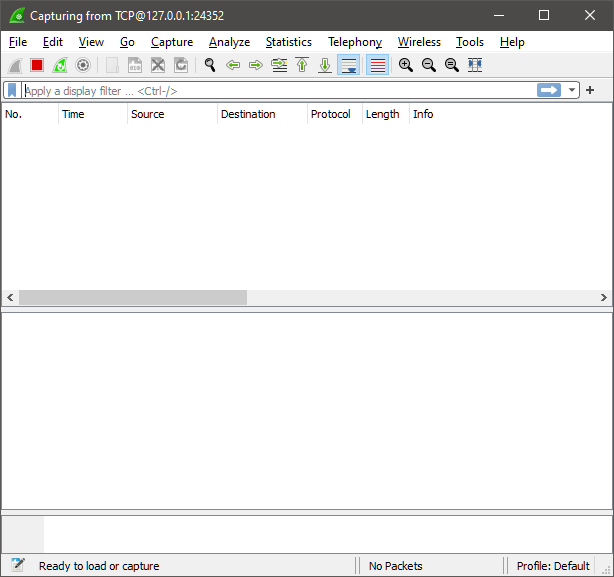Sort by the Protocol column header
Screen dimensions: 614x577
(x=335, y=114)
